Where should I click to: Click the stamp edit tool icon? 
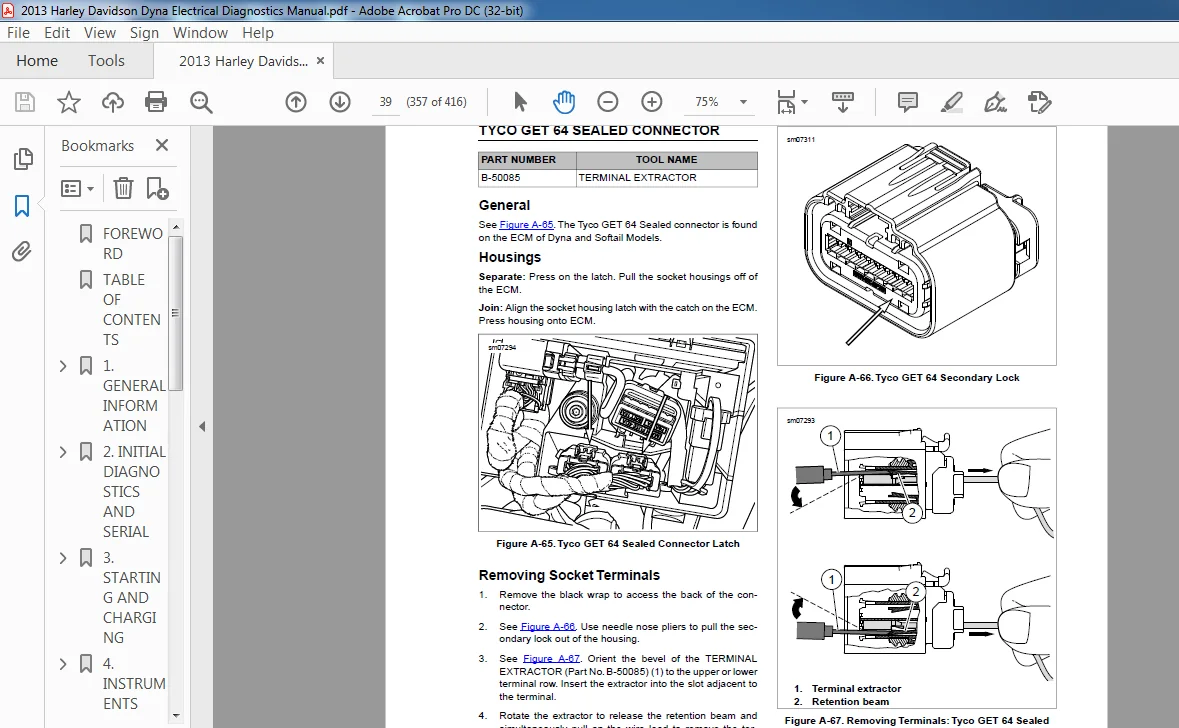click(1039, 102)
